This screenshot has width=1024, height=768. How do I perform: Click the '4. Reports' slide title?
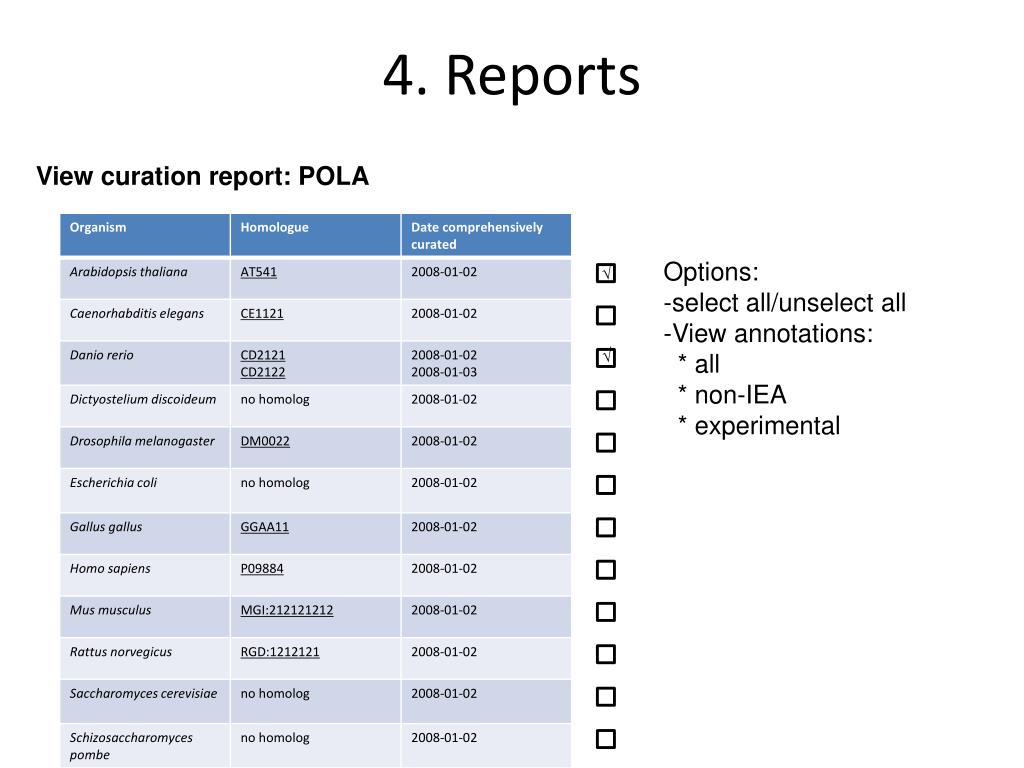point(511,76)
